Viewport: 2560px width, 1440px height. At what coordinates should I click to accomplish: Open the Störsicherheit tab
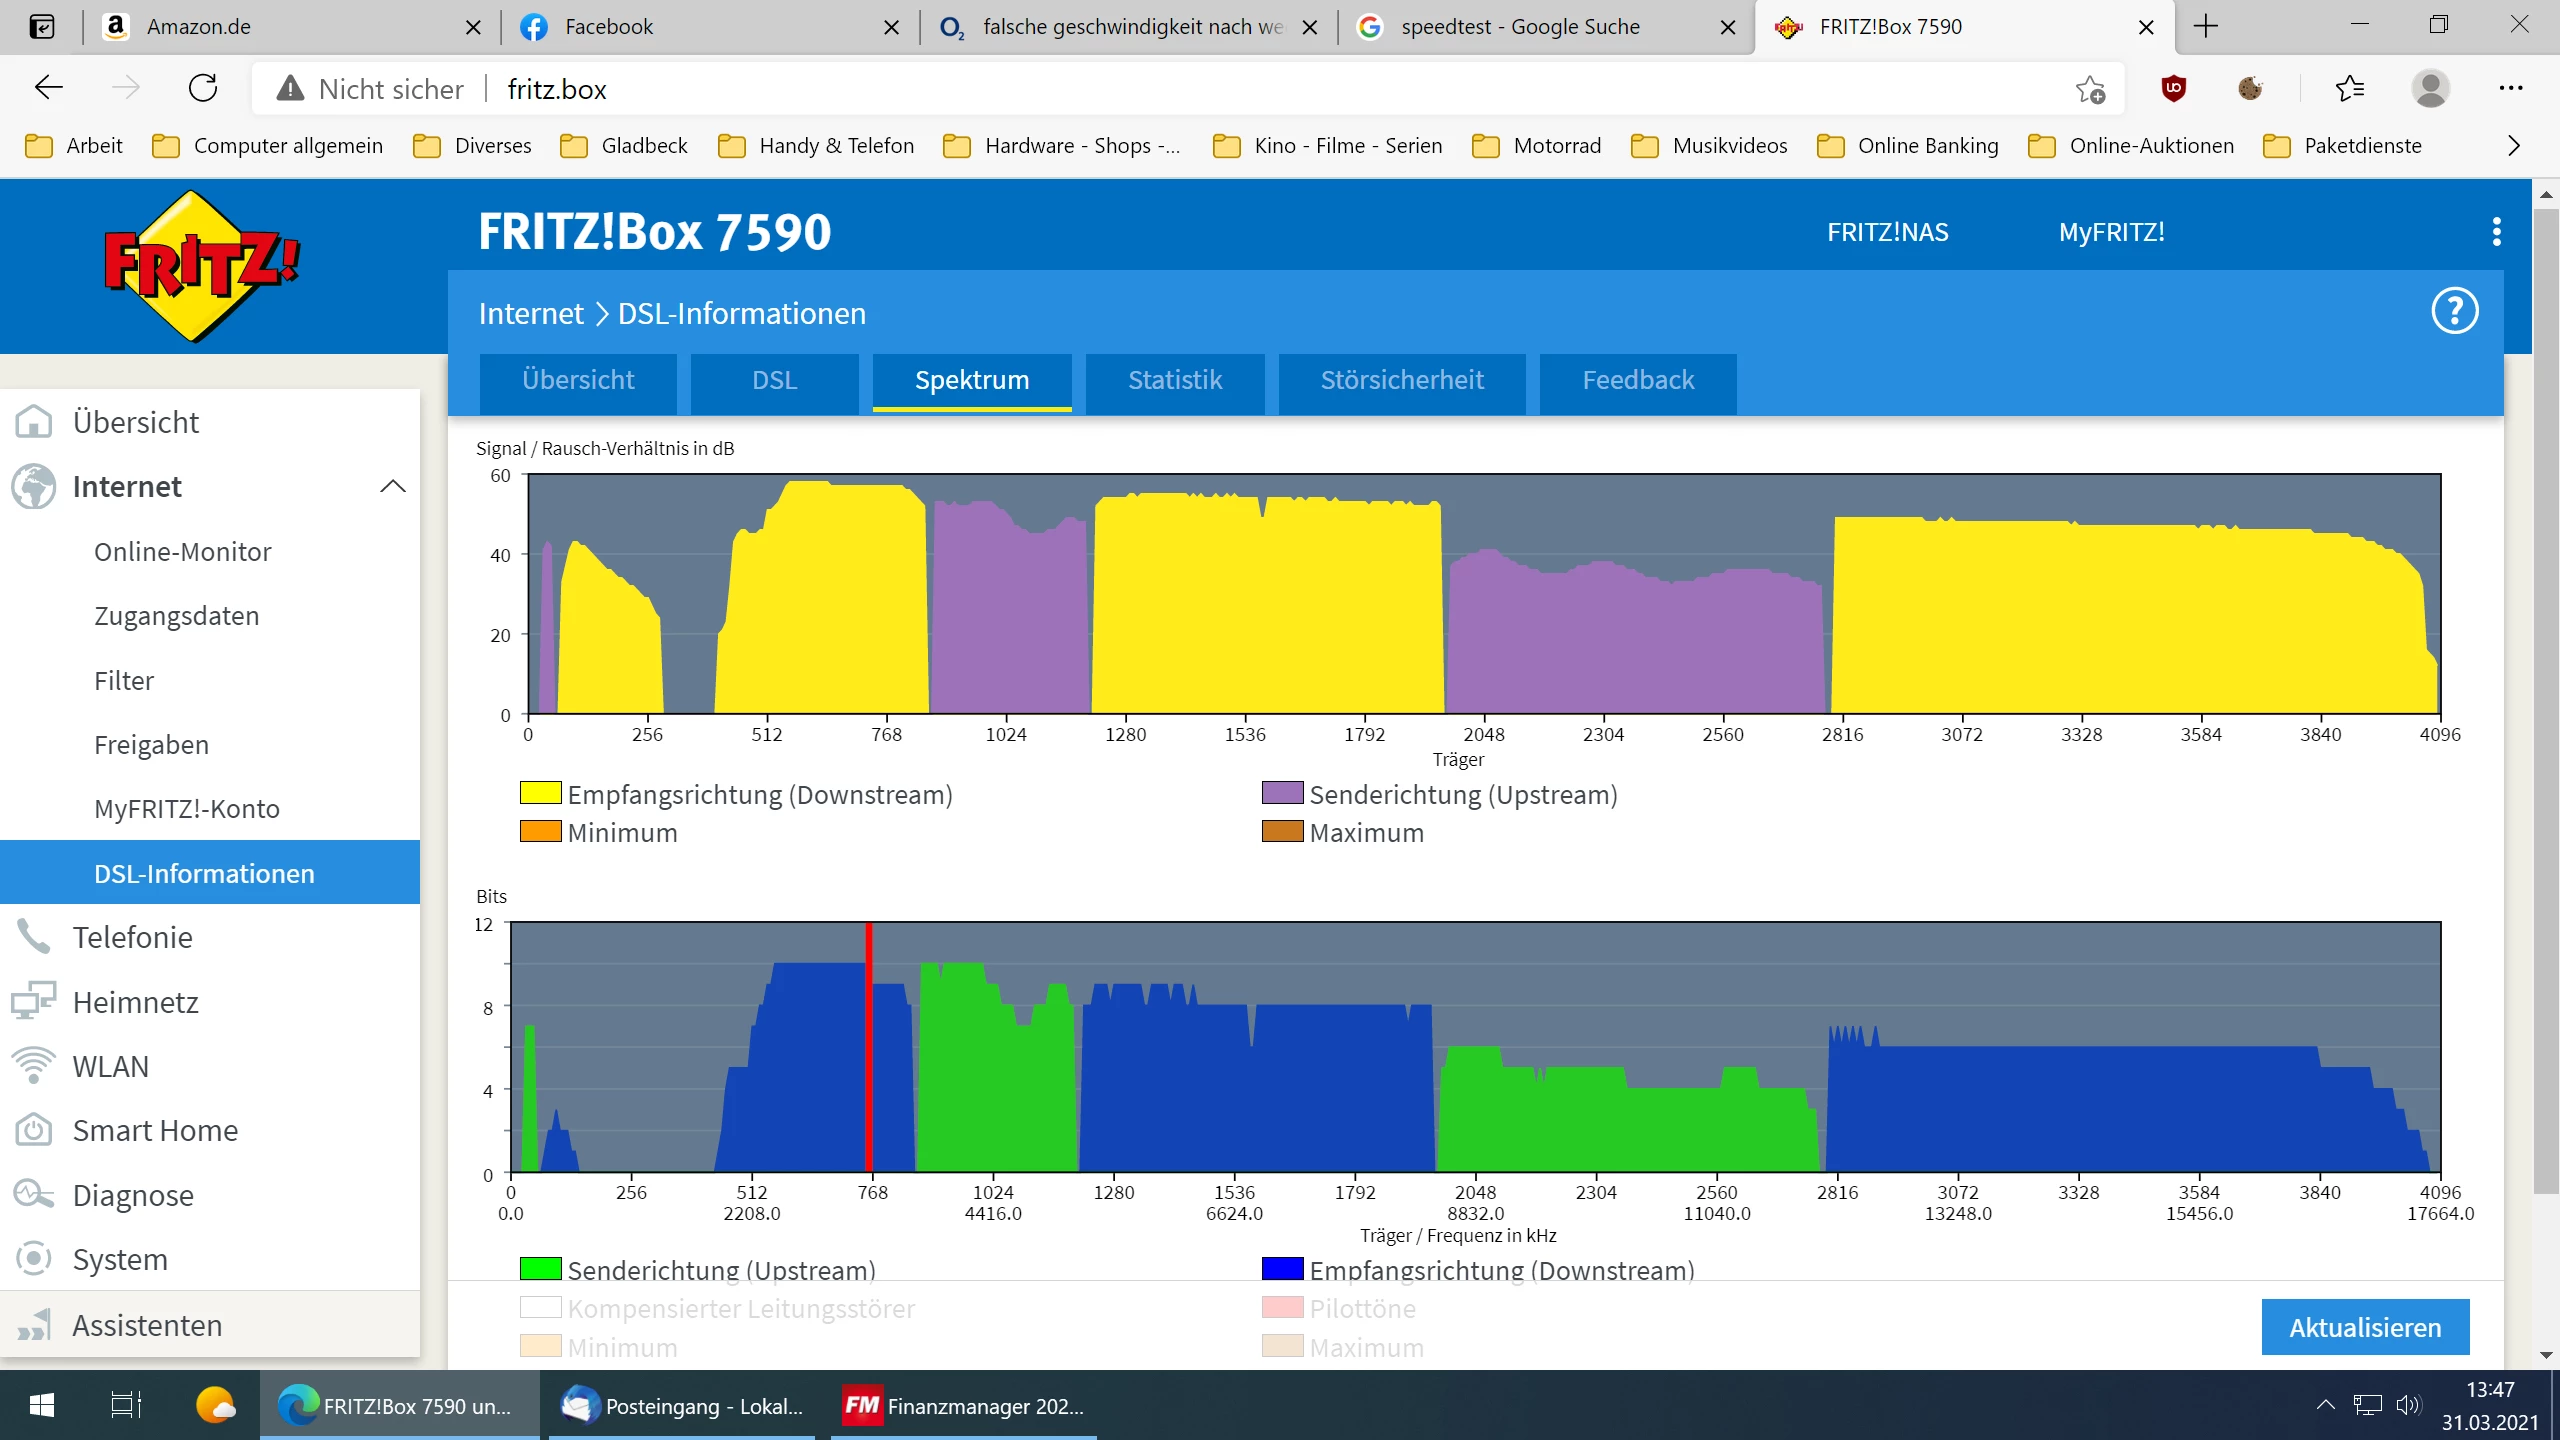[1401, 381]
